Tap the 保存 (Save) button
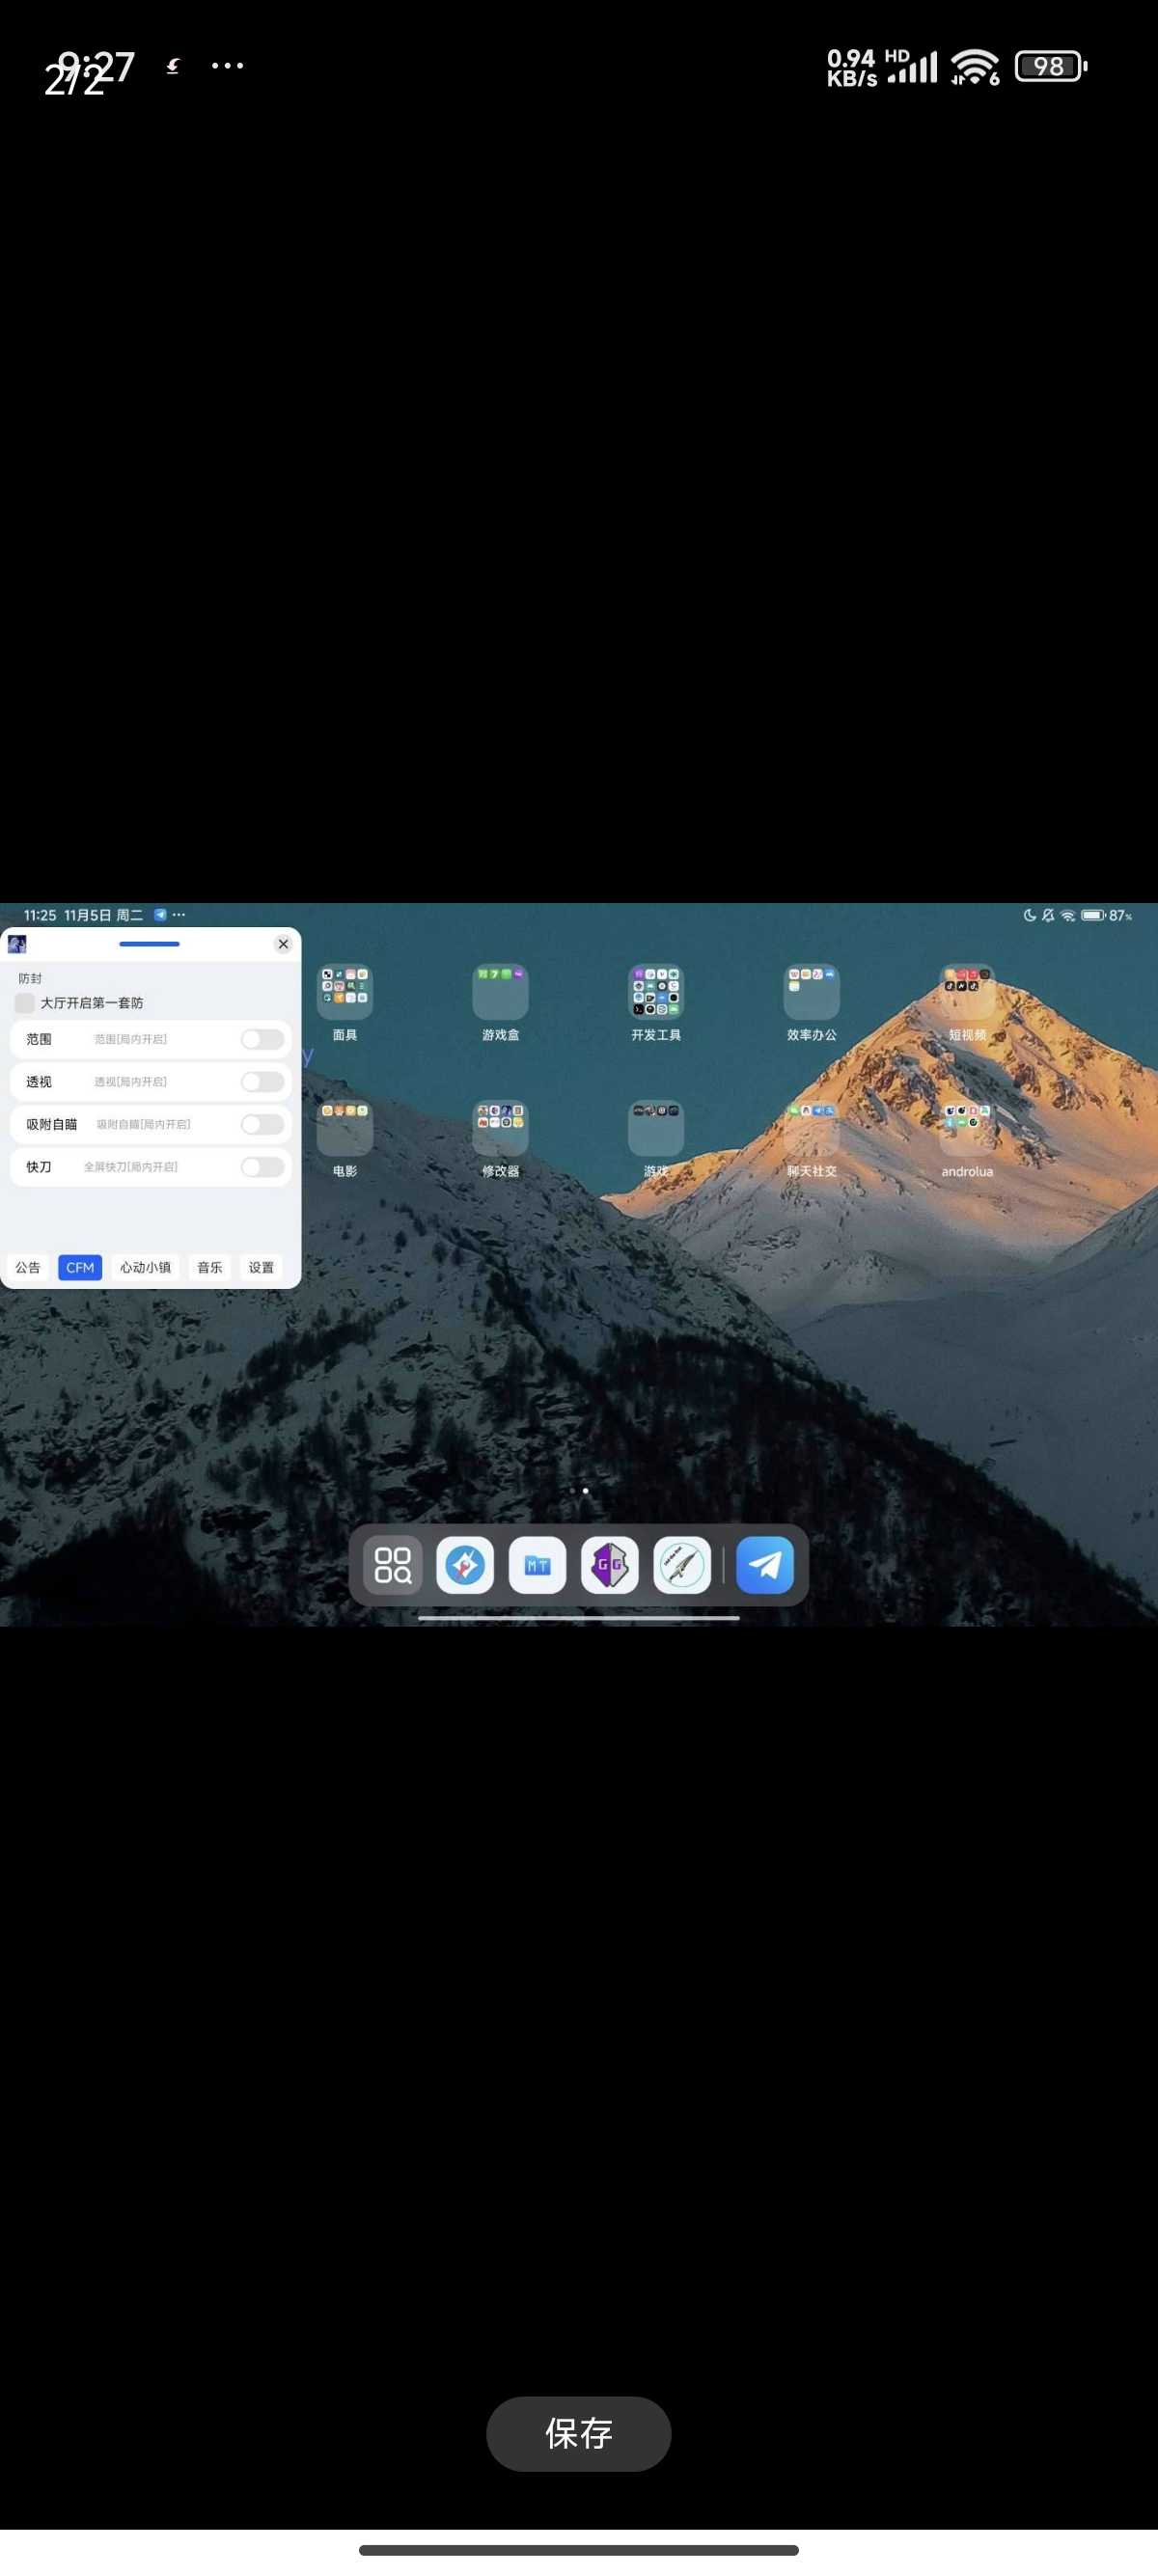 [x=578, y=2433]
